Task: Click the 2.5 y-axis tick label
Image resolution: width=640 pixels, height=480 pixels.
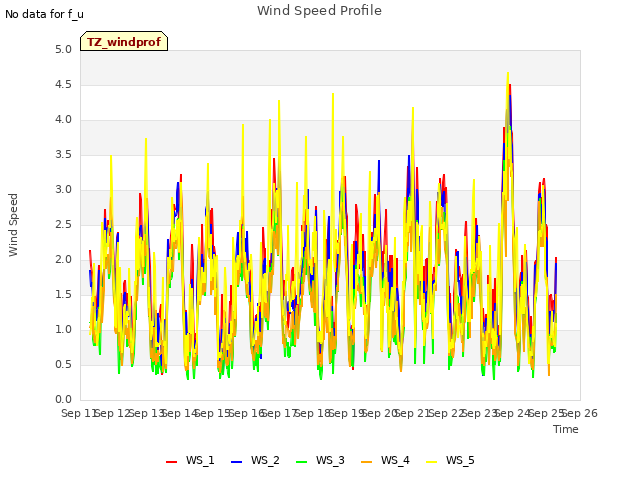Action: pos(63,224)
